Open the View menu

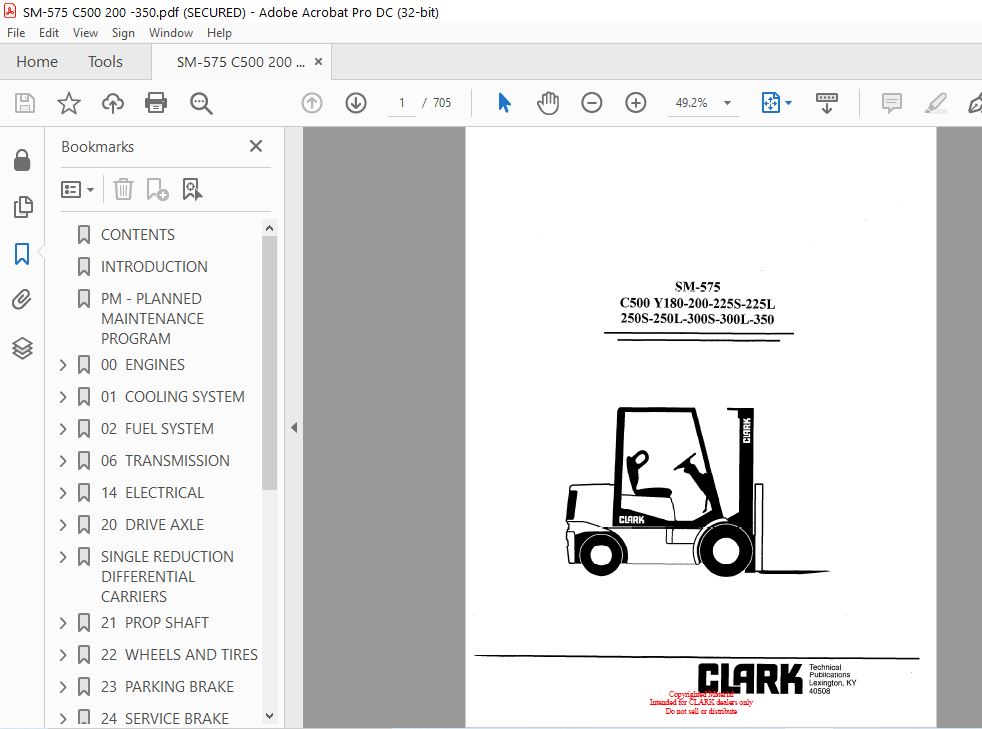[85, 33]
